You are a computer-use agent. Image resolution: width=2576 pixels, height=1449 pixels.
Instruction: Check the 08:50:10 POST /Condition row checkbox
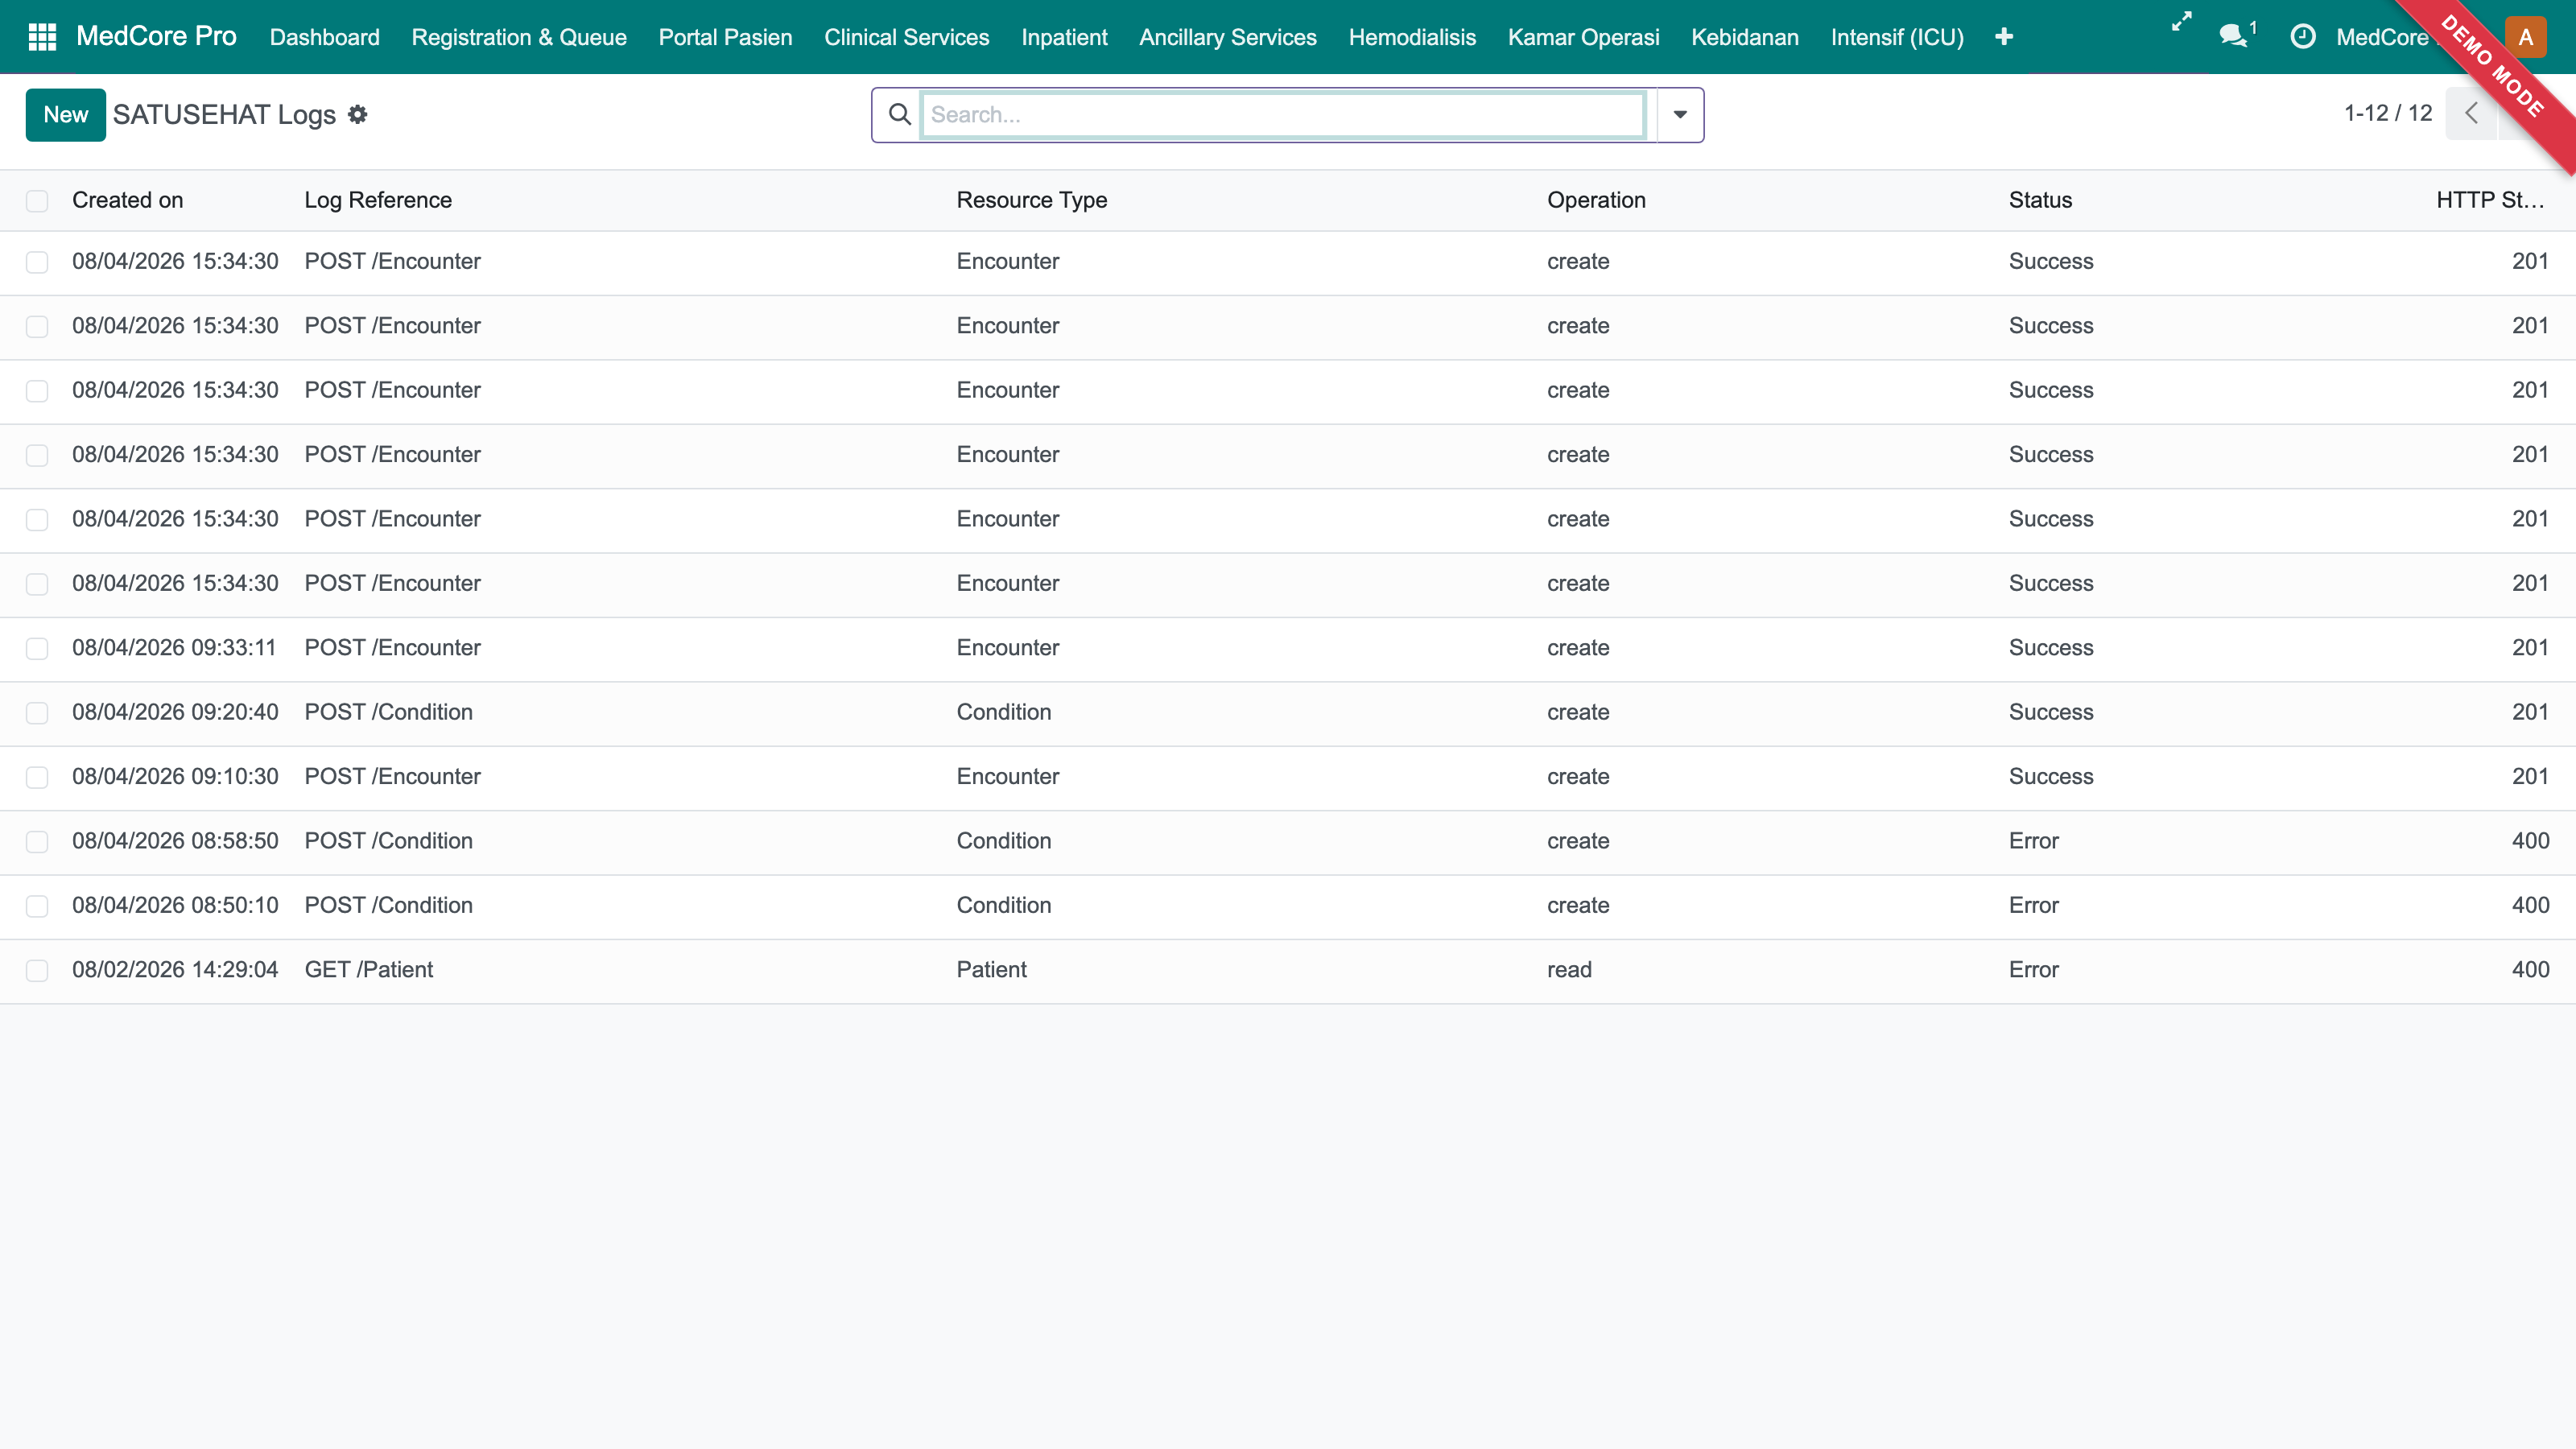(x=37, y=906)
